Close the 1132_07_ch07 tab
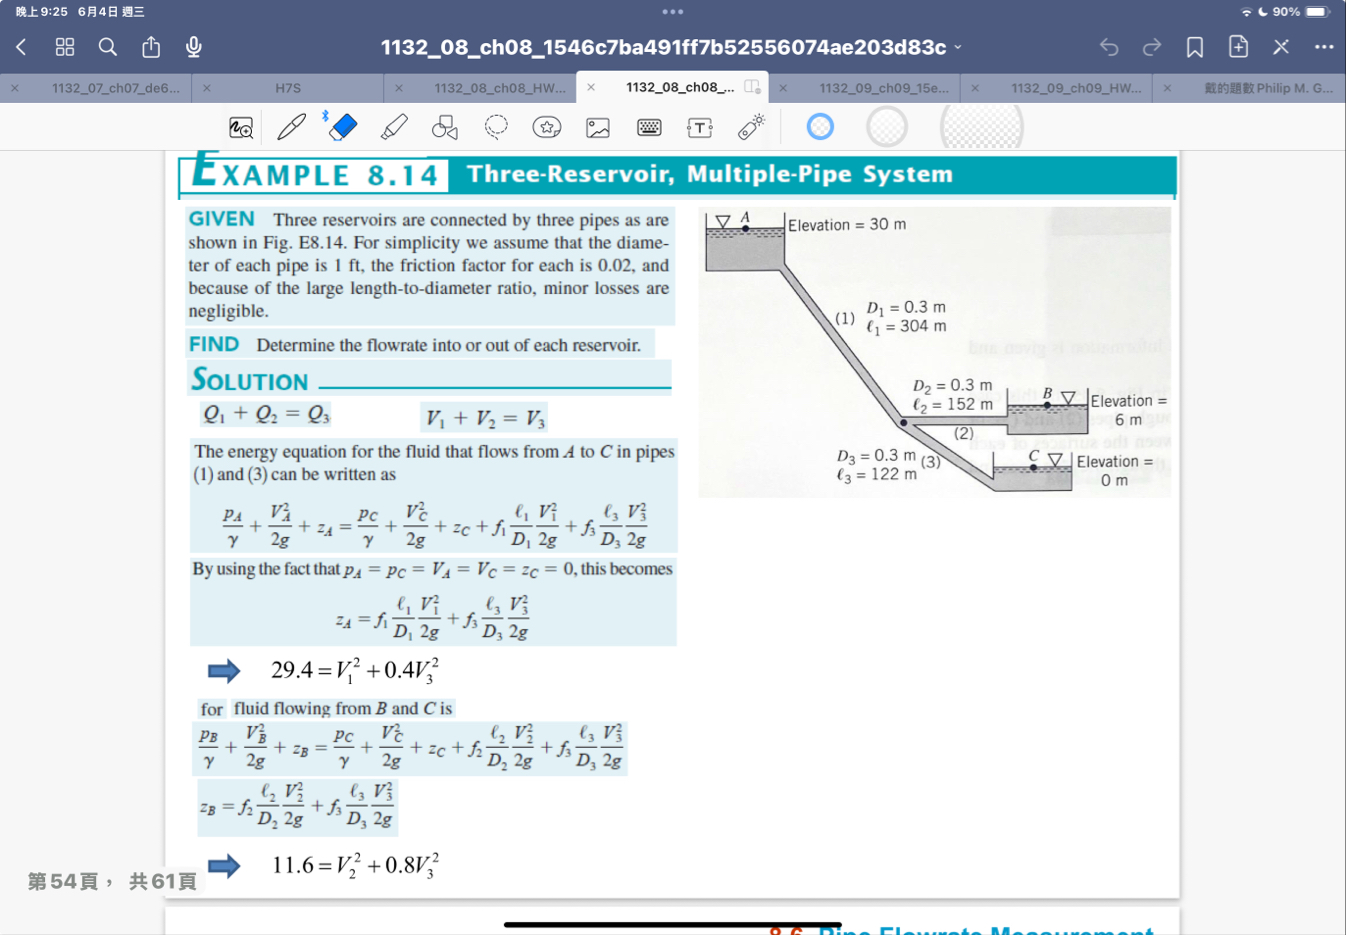Viewport: 1346px width, 935px height. (x=15, y=88)
